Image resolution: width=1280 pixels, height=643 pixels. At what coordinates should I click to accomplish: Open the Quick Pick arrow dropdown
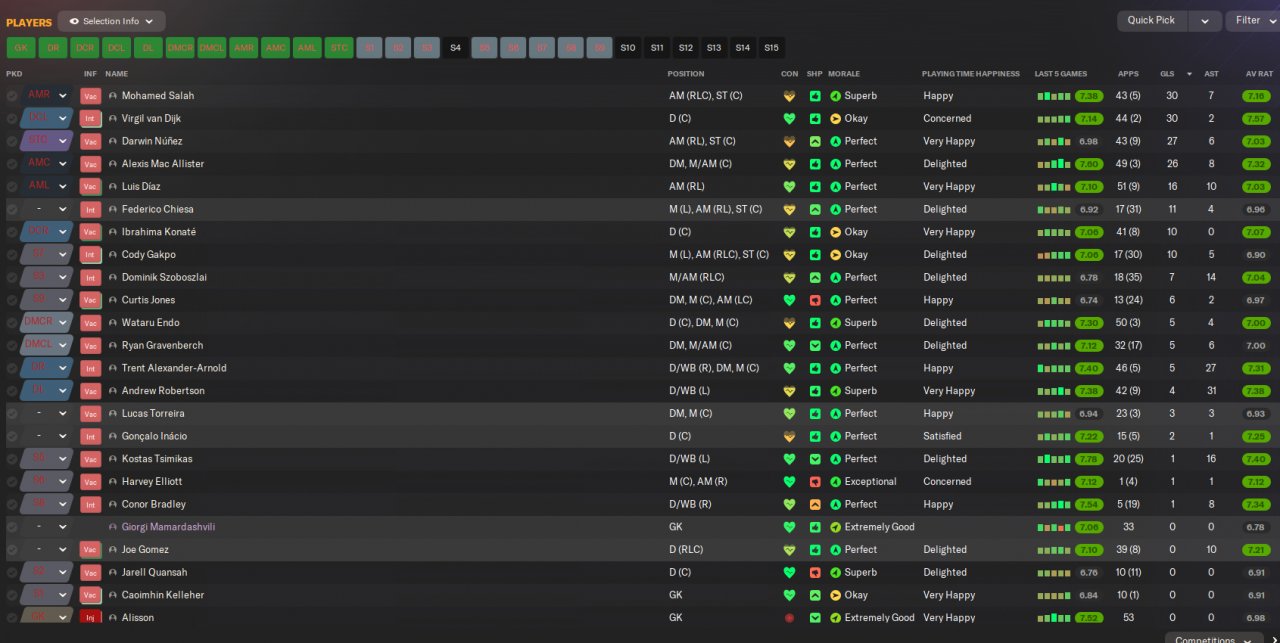pos(1205,20)
